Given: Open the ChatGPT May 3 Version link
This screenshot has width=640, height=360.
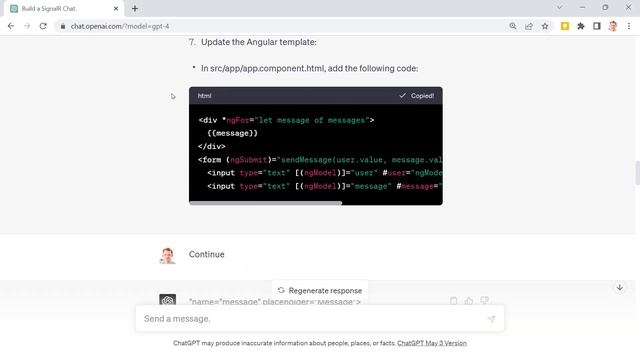Looking at the screenshot, I should coord(432,343).
